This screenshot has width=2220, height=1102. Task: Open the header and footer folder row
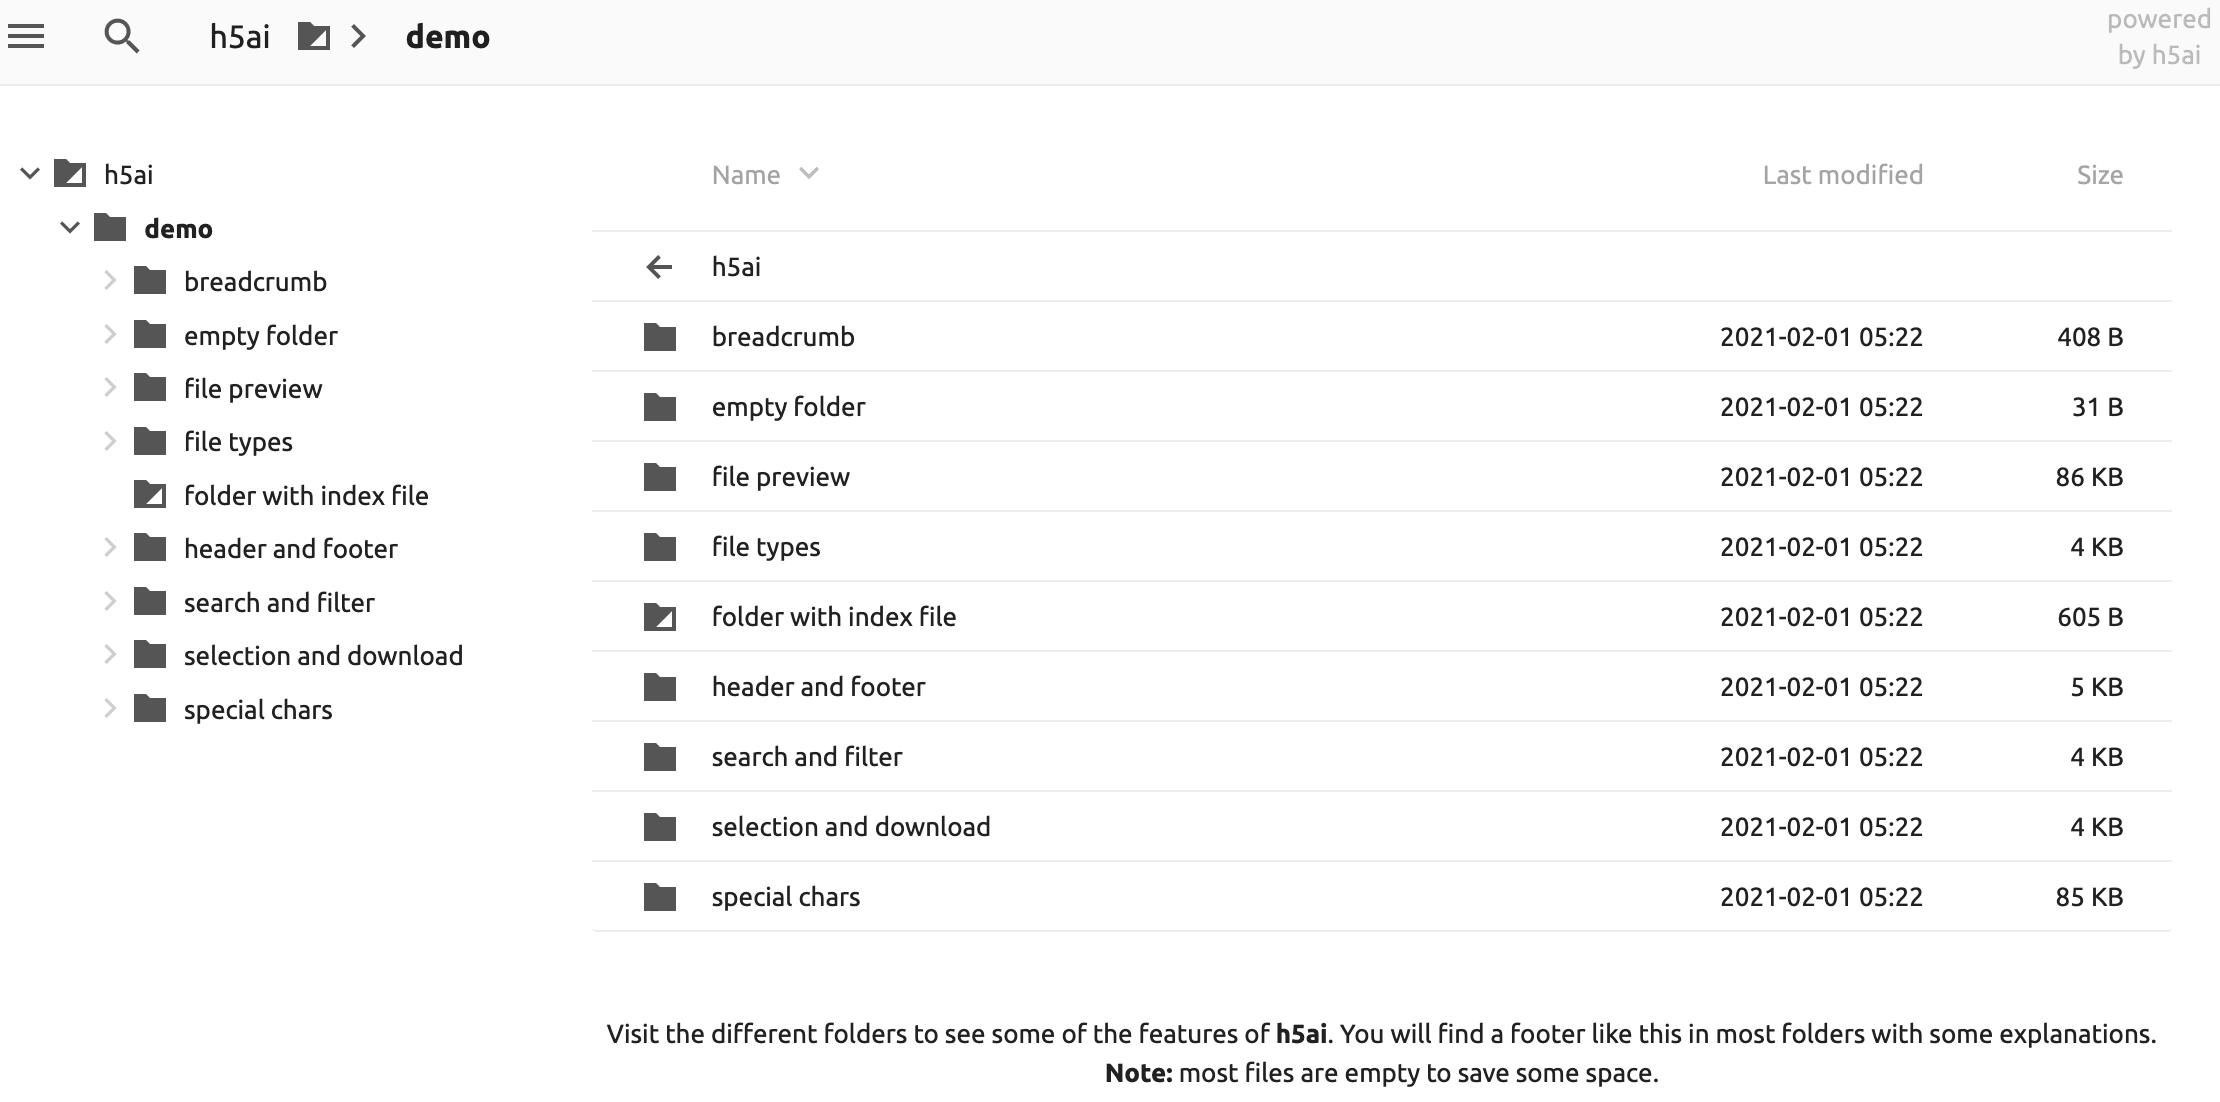818,687
